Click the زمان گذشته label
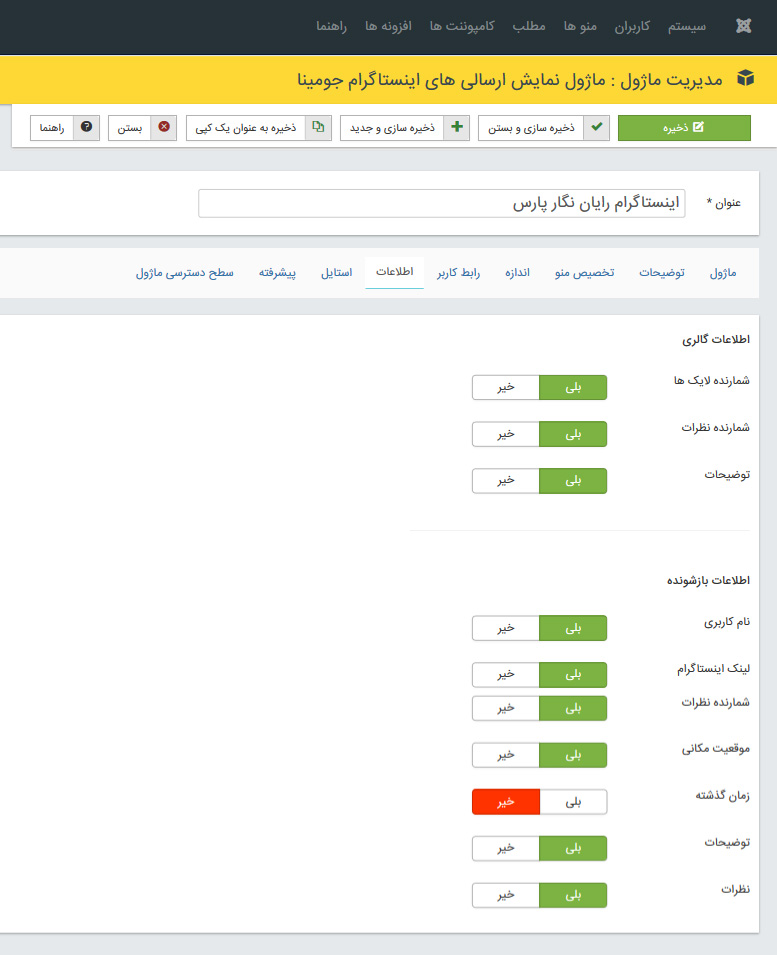 (723, 795)
